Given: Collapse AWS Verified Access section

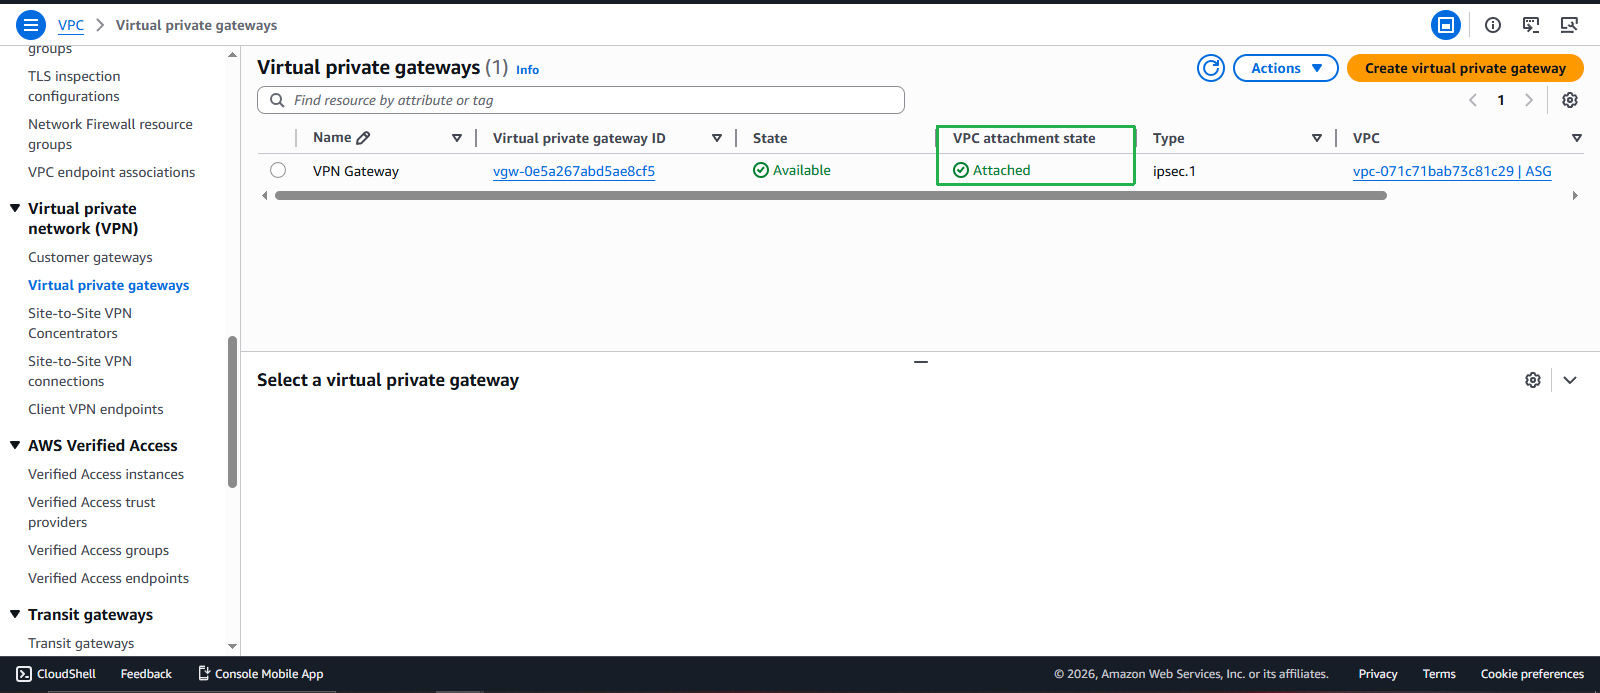Looking at the screenshot, I should (x=15, y=445).
